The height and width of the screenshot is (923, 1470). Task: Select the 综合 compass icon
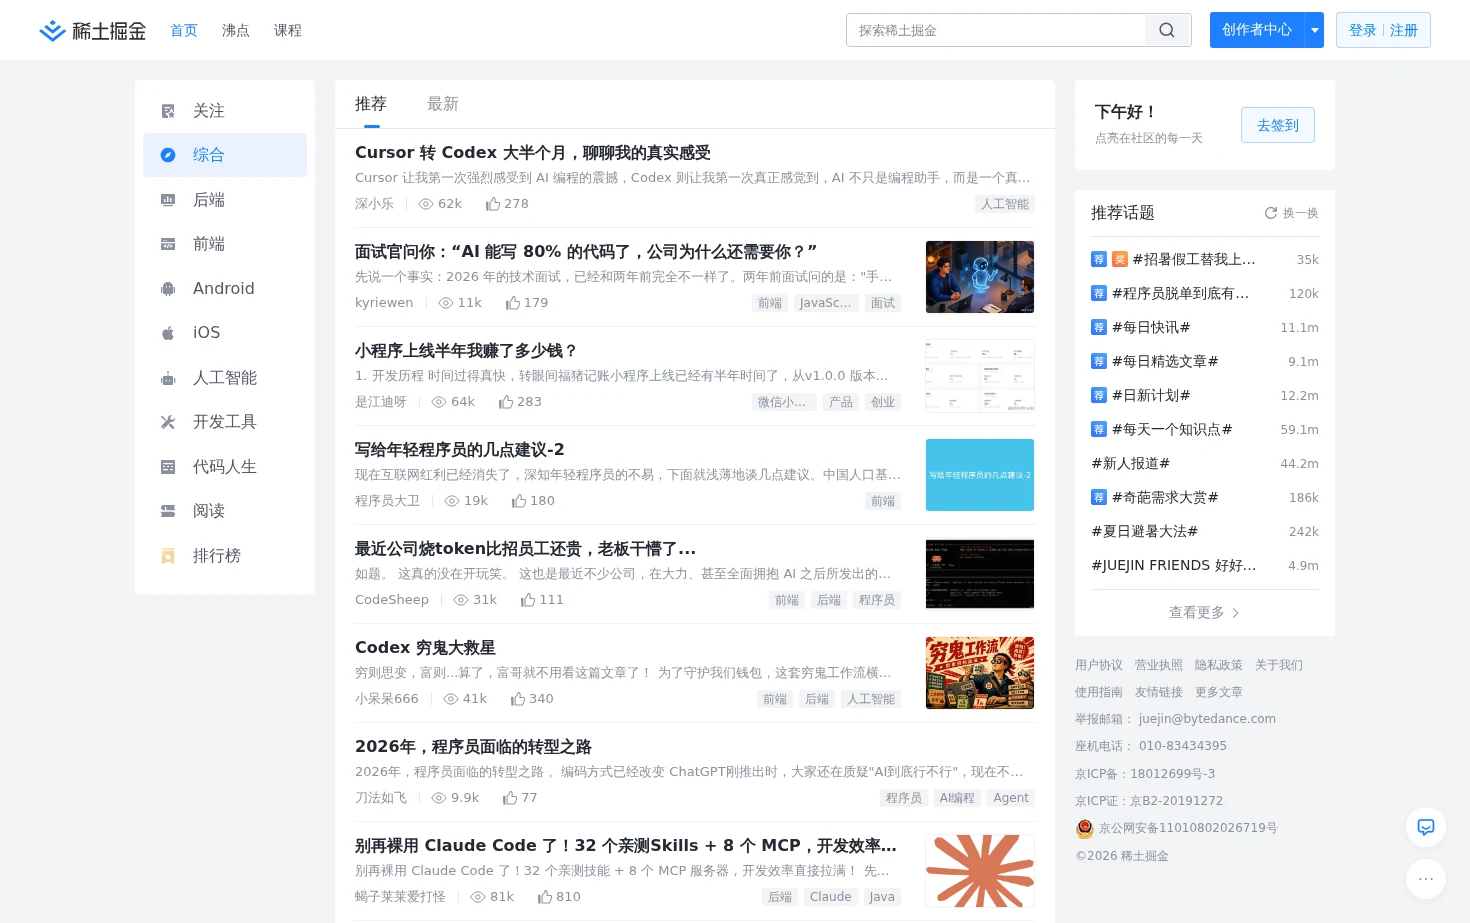pyautogui.click(x=168, y=155)
